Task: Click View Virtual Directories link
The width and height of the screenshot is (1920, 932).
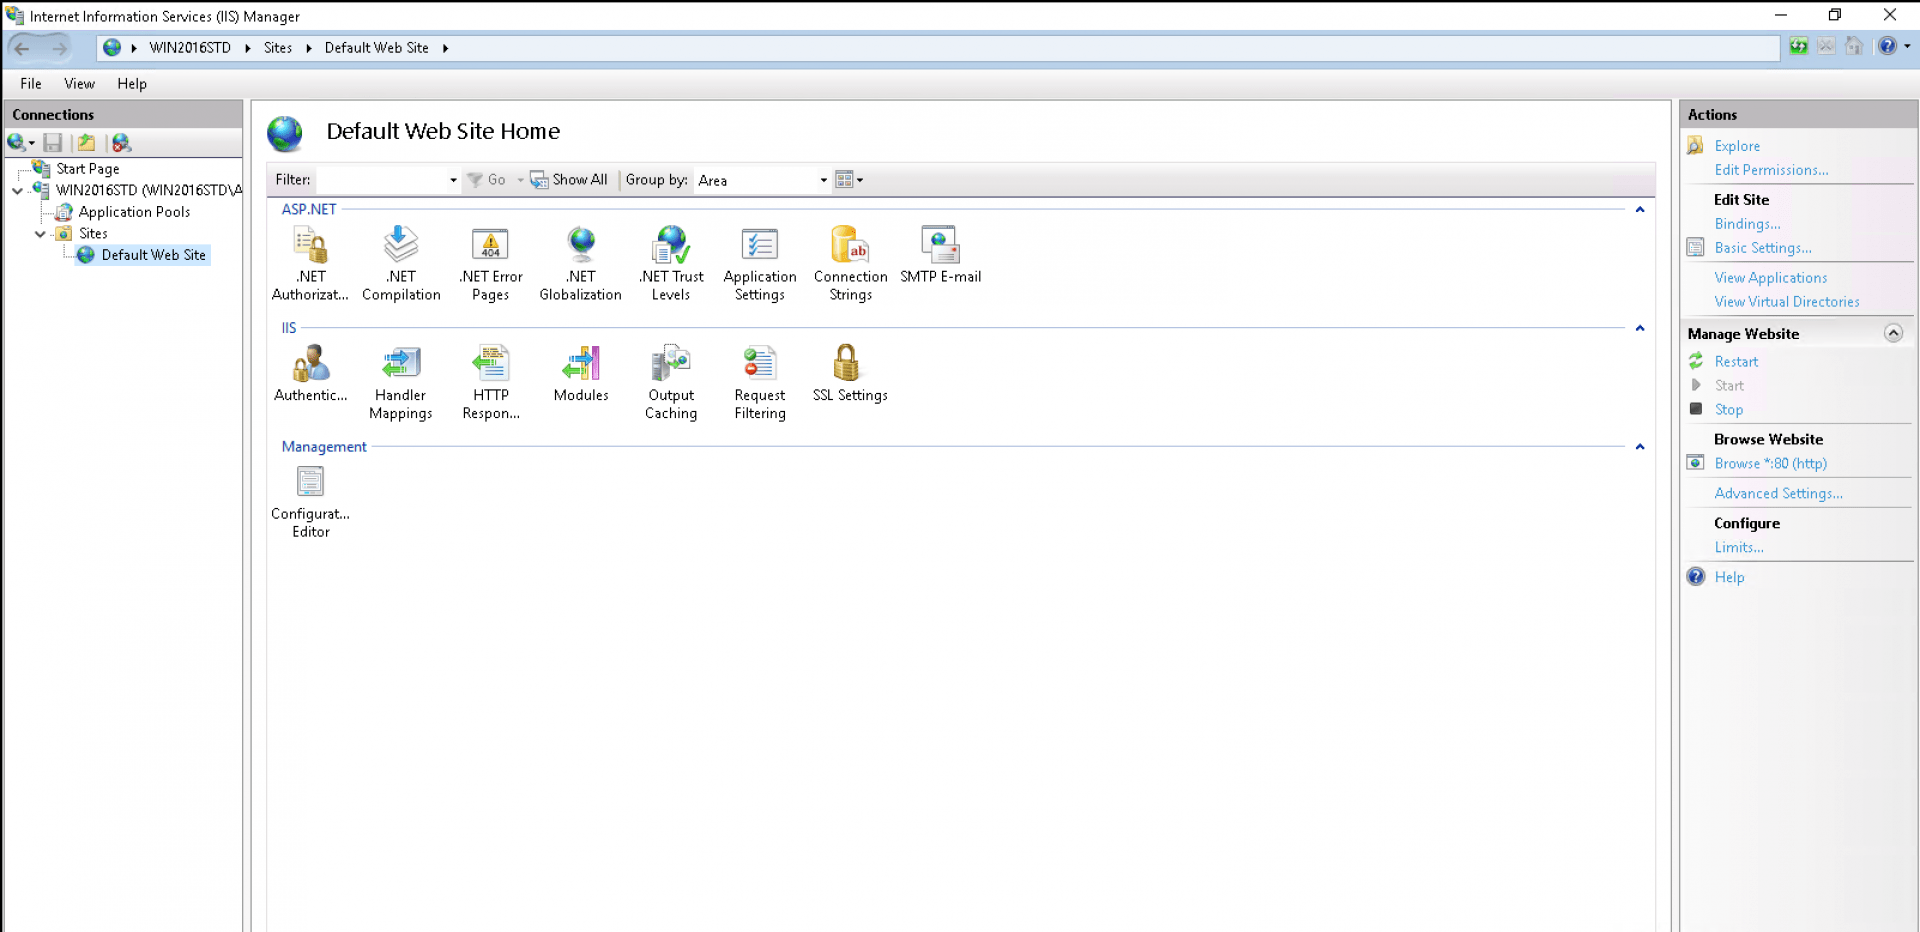Action: click(x=1787, y=302)
